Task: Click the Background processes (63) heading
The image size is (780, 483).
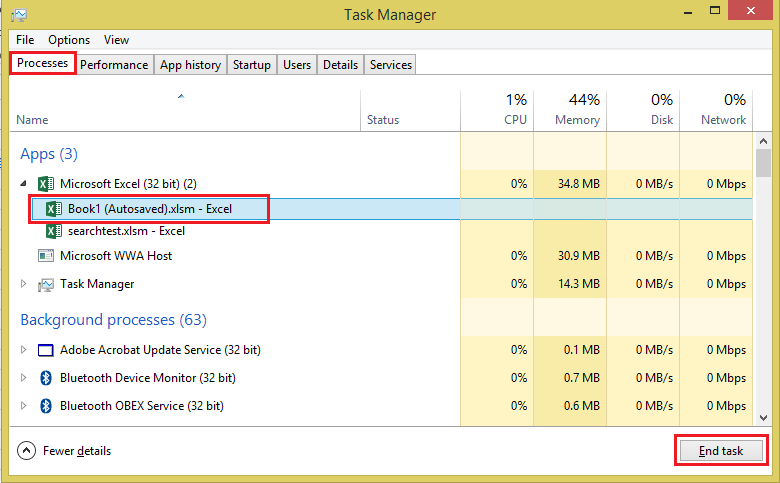Action: (113, 320)
